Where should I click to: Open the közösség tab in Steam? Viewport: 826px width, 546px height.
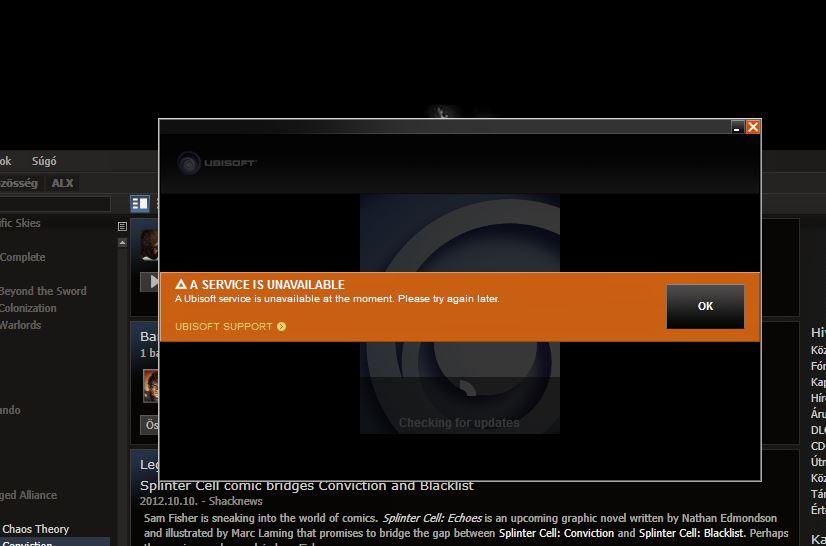(x=19, y=183)
